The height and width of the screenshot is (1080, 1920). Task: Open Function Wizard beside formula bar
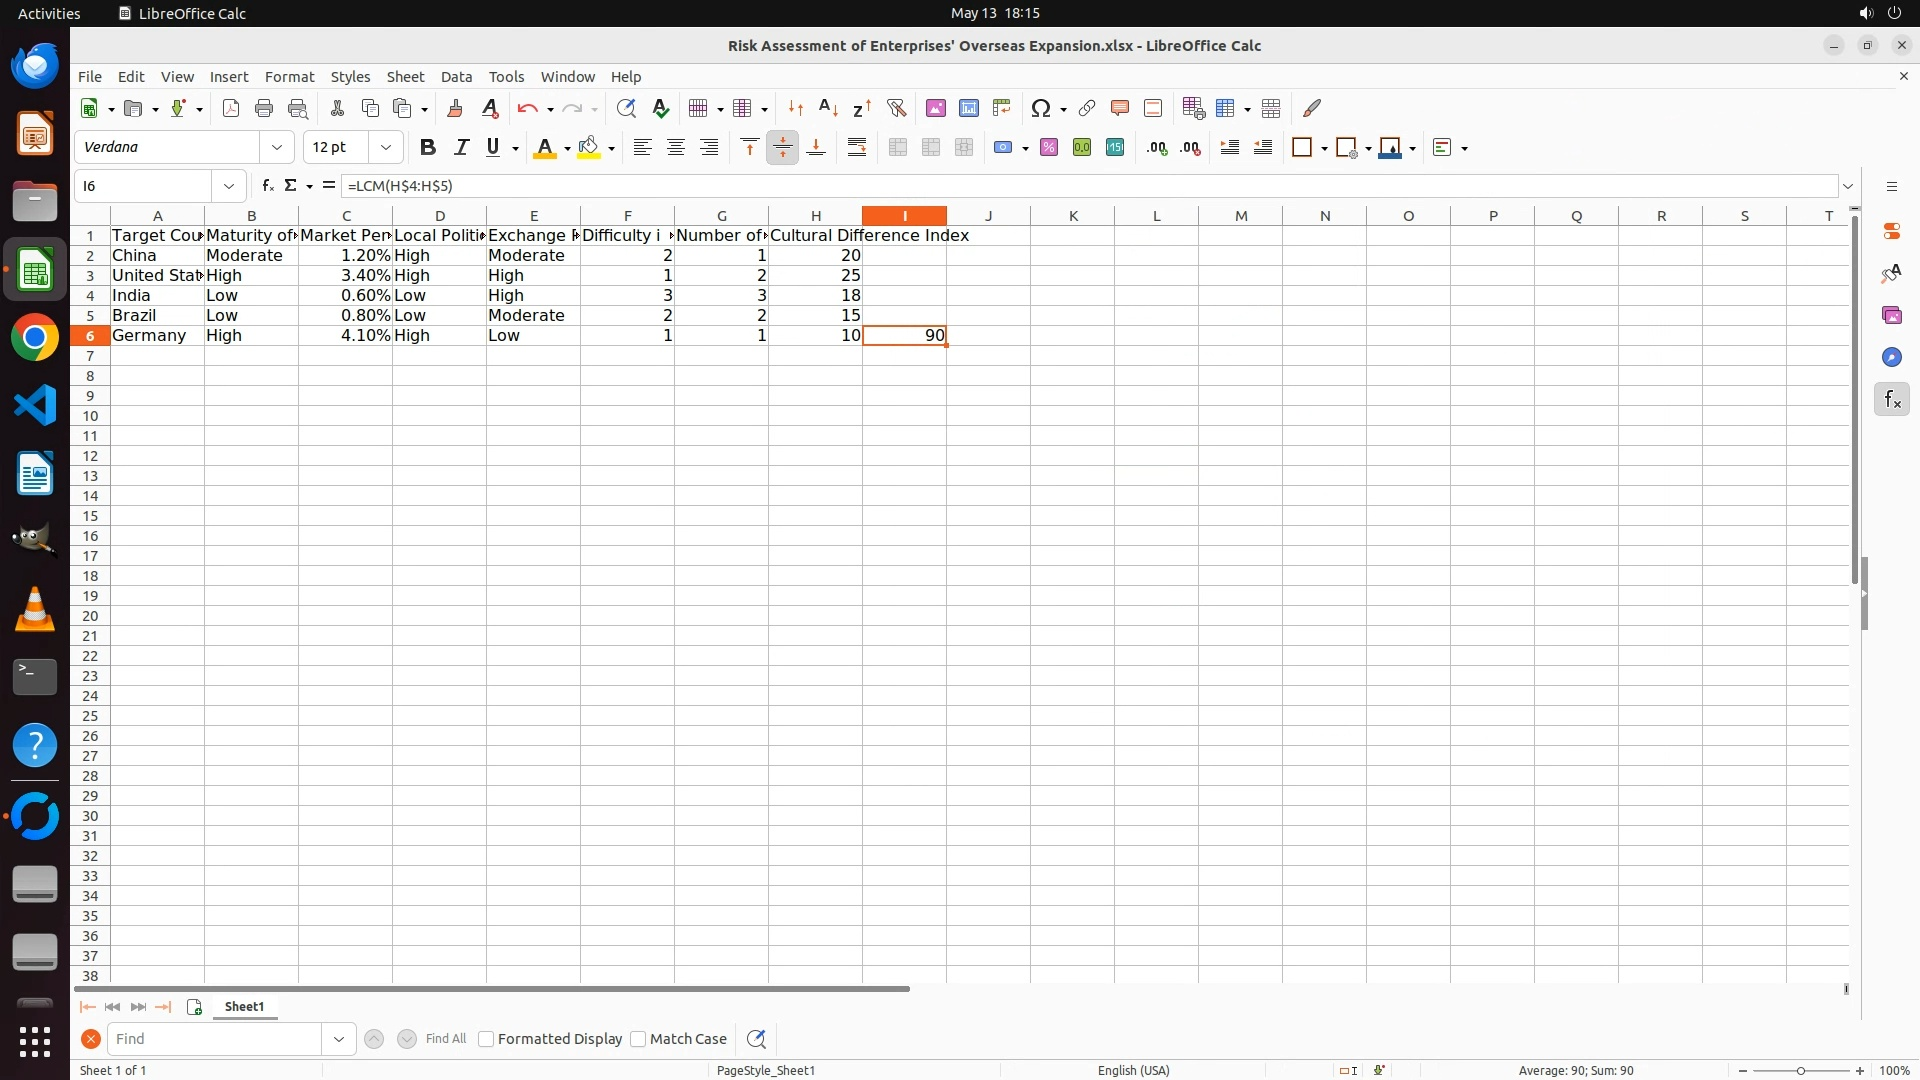[x=267, y=186]
